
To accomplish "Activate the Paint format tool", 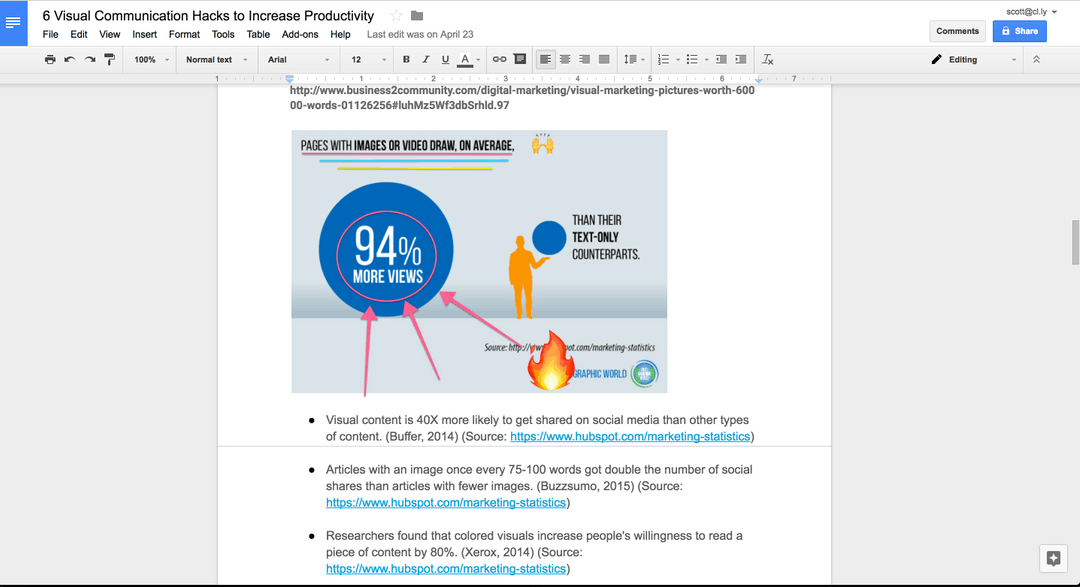I will point(110,60).
